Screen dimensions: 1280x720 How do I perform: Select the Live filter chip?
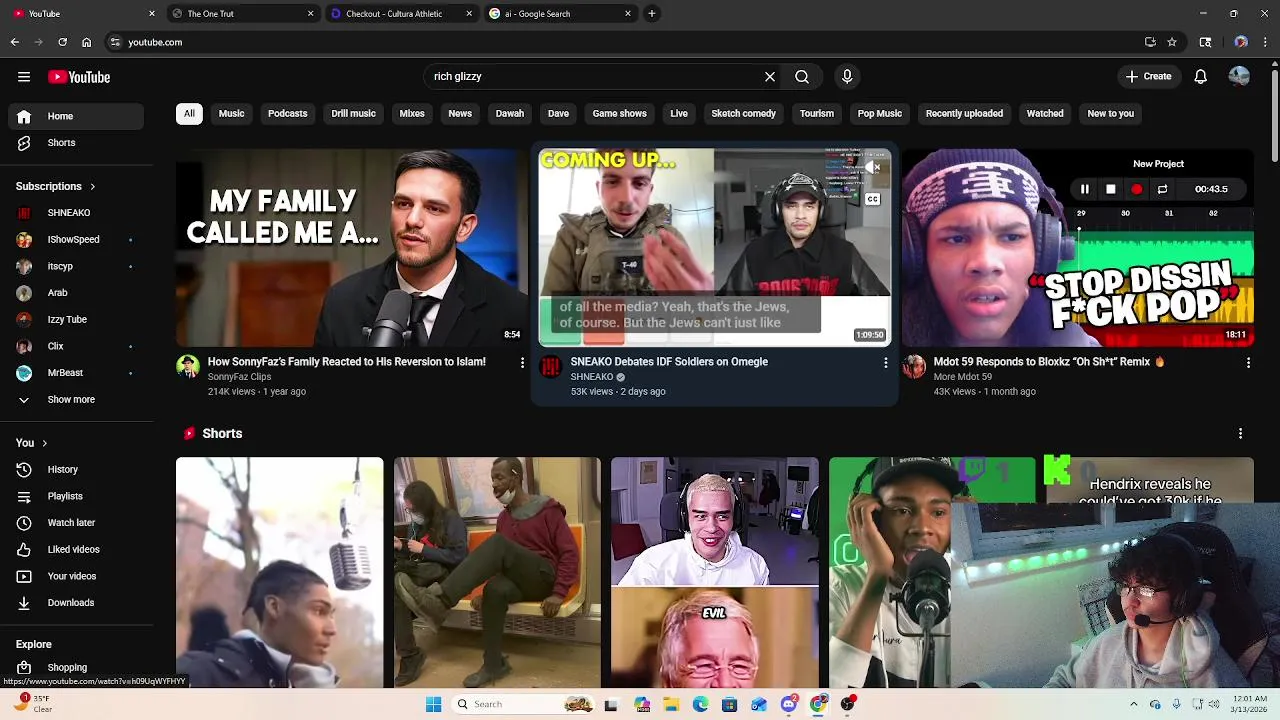coord(679,114)
